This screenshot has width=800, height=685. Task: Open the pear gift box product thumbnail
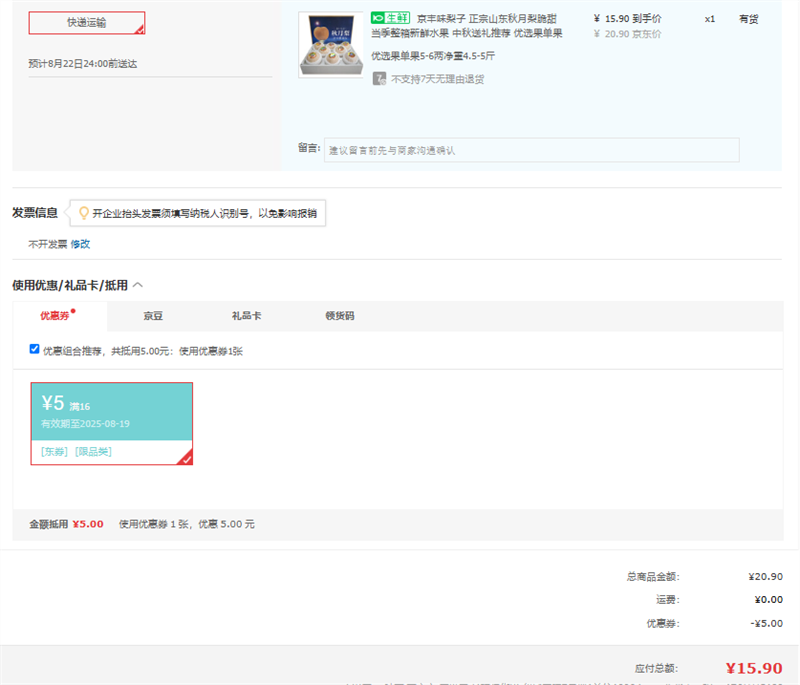click(x=330, y=45)
